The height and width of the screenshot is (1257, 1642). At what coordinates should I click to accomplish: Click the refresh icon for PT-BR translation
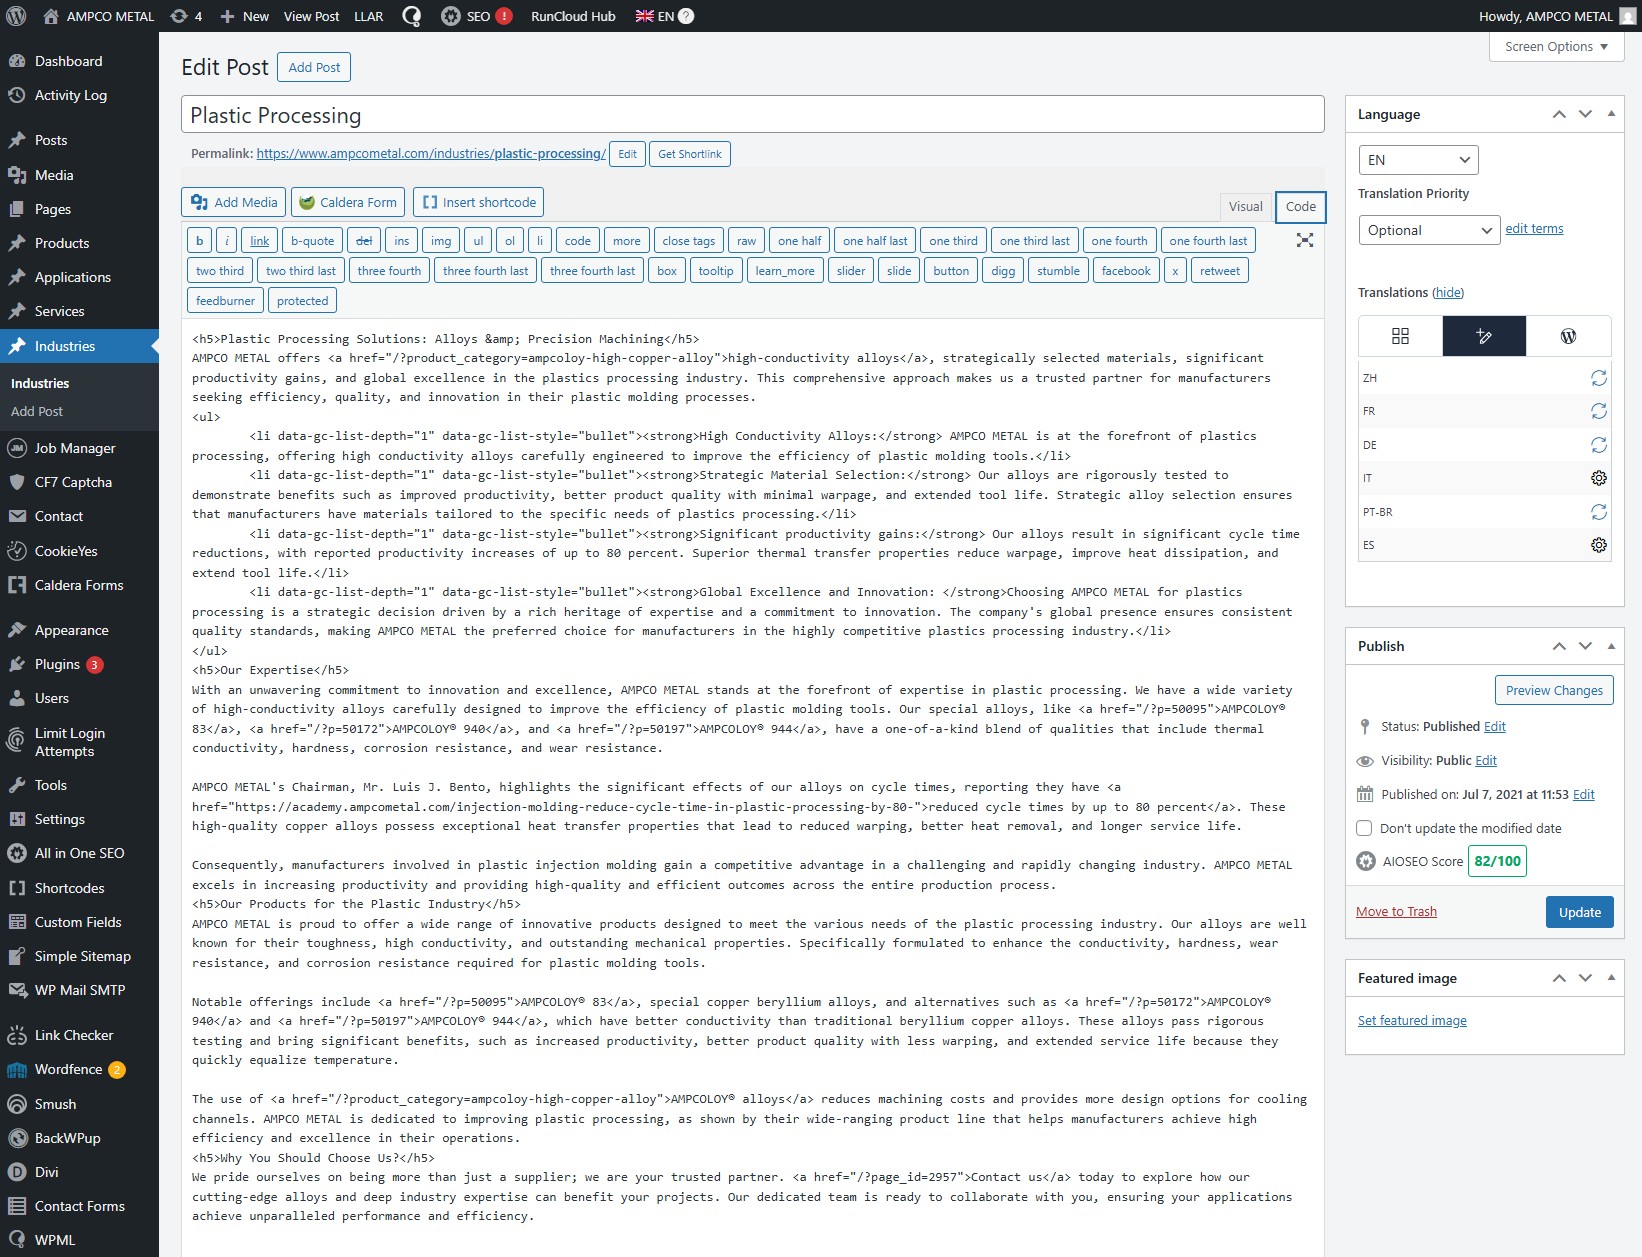(1599, 512)
